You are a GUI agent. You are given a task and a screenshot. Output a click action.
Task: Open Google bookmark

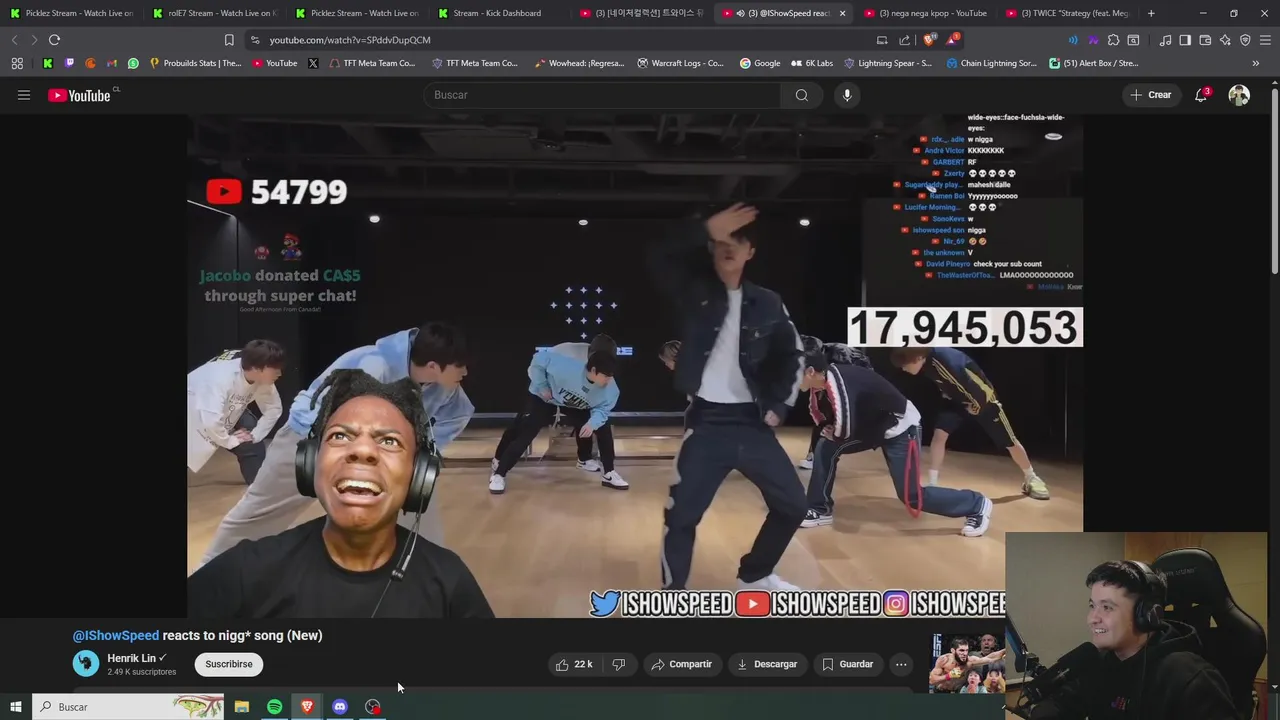pyautogui.click(x=760, y=63)
